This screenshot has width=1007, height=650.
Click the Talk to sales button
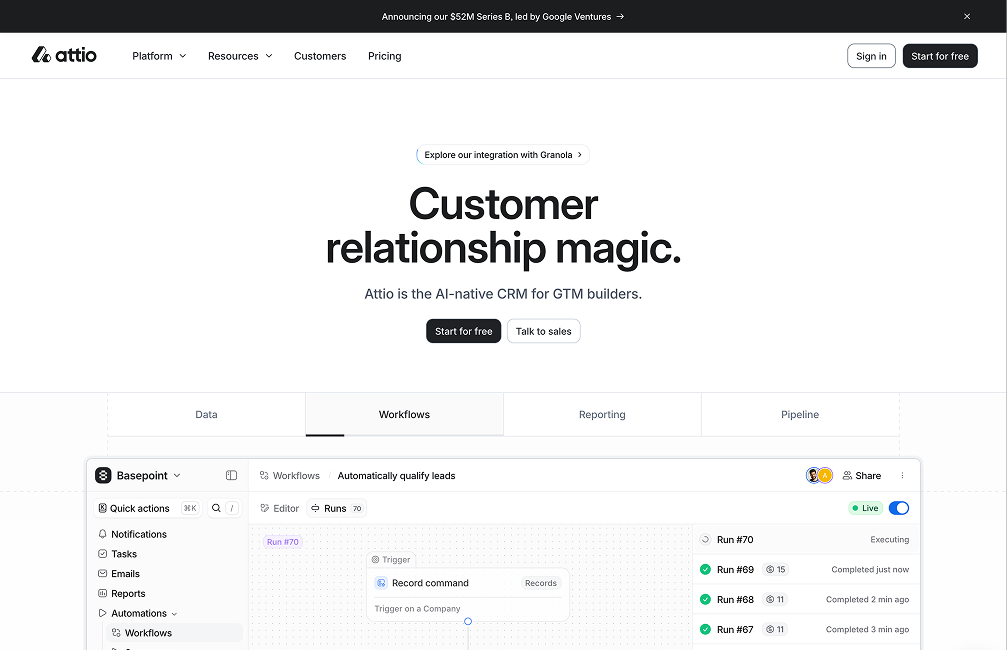[543, 331]
